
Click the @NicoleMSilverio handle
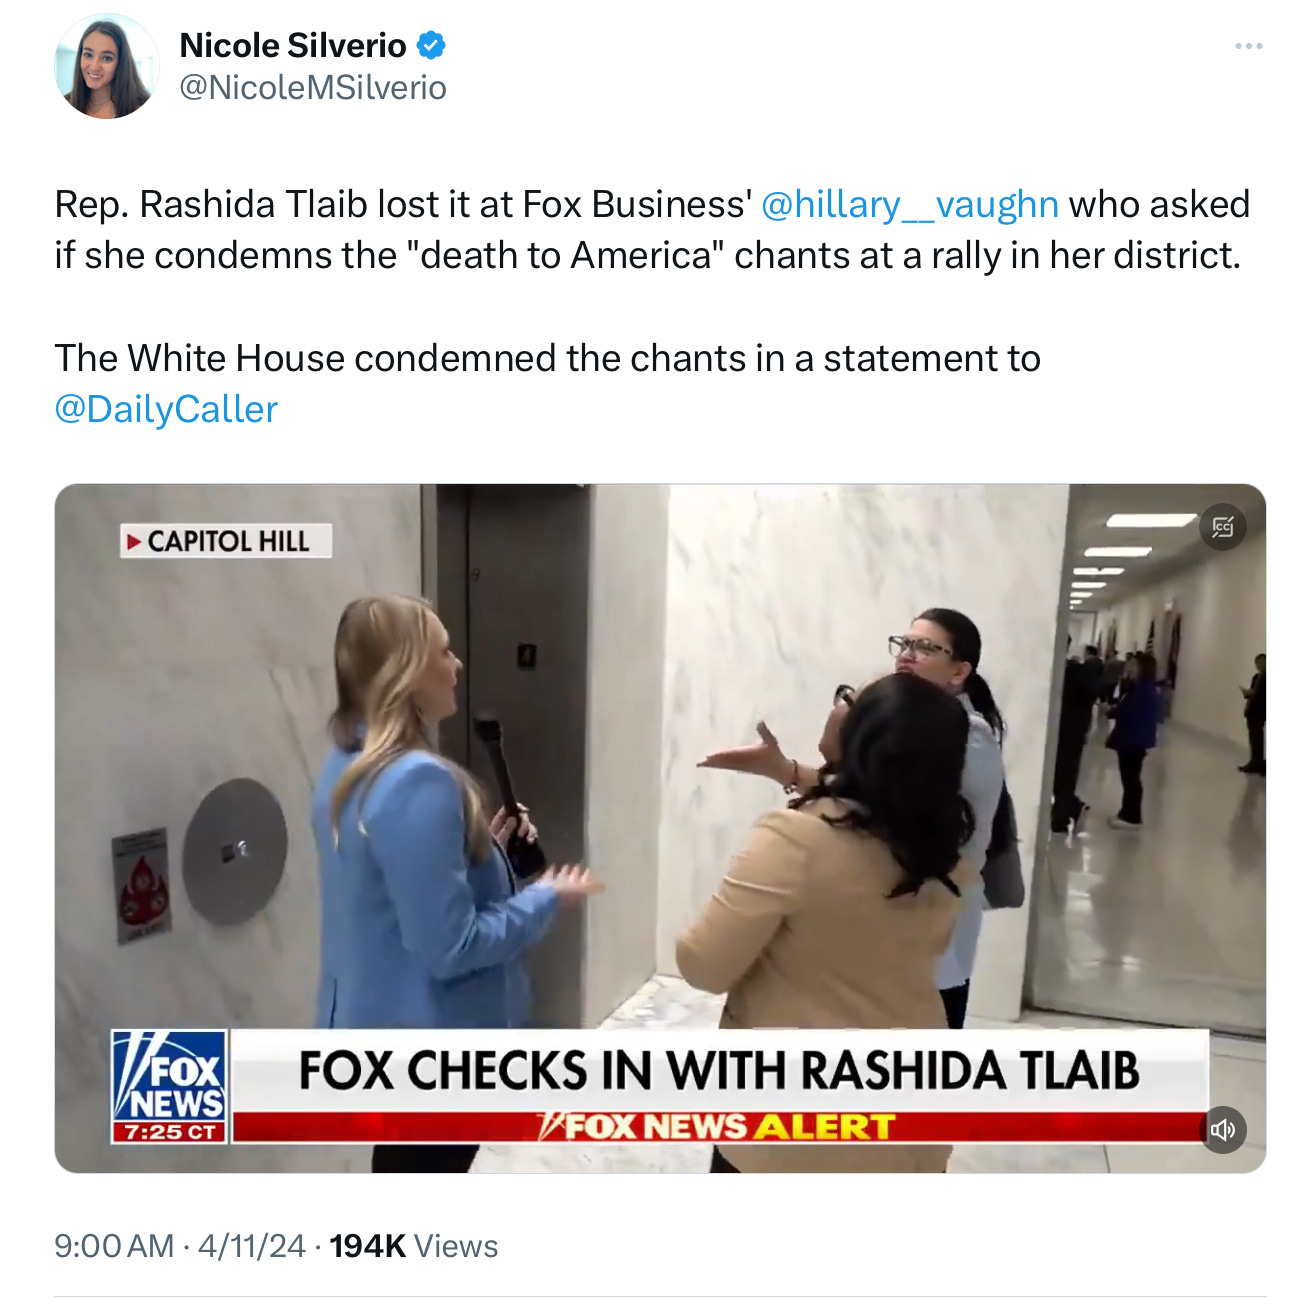tap(313, 88)
